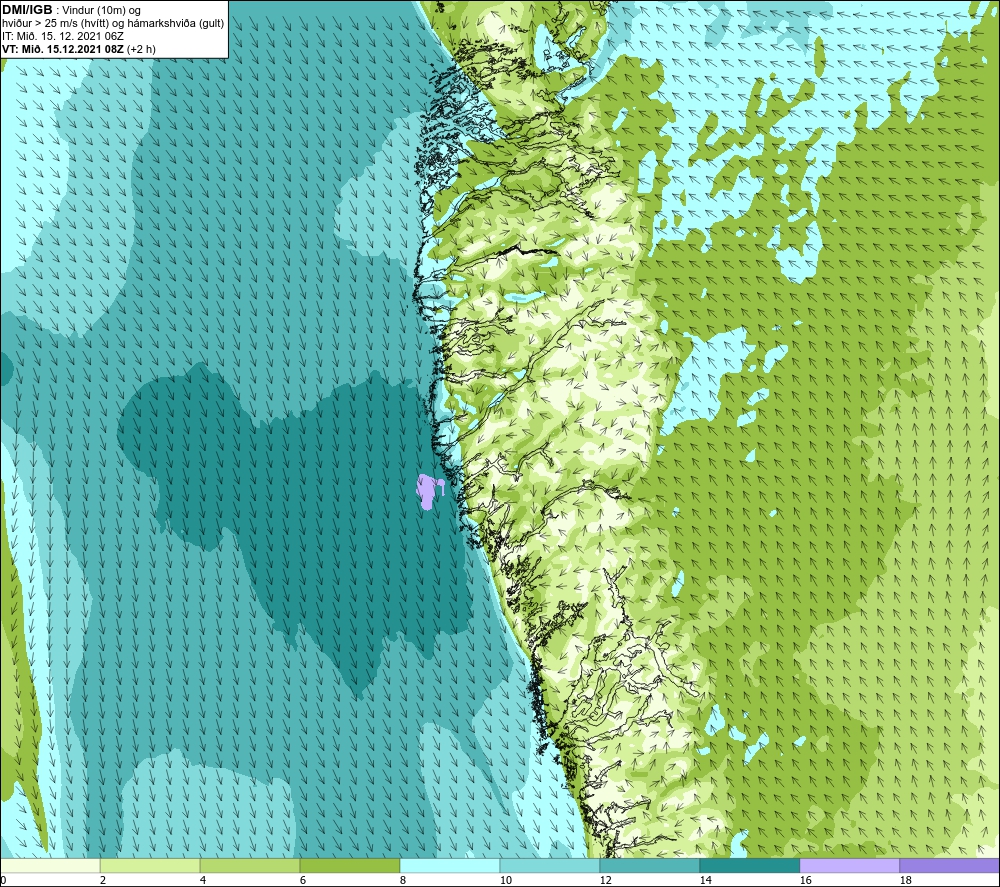Click the teal 12–14 m/s color swatch
The width and height of the screenshot is (1000, 887).
649,865
